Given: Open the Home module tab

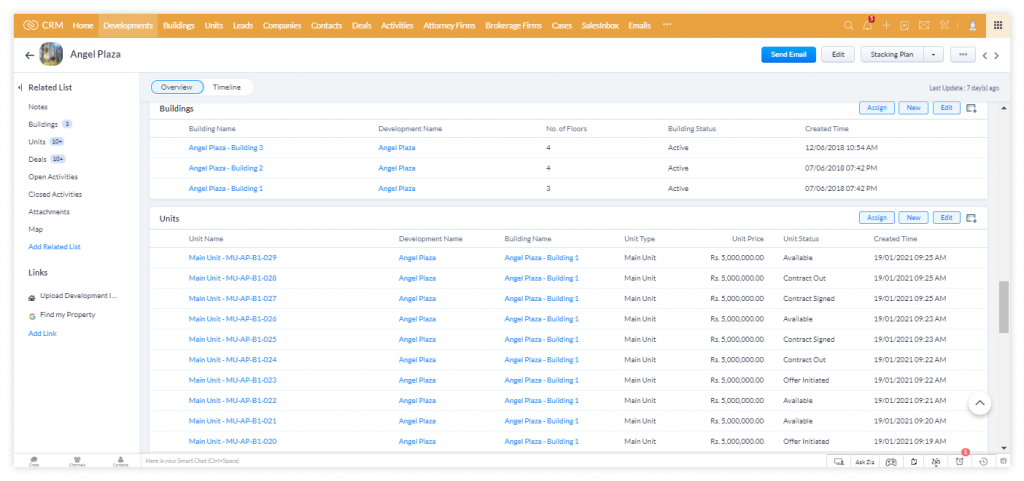Looking at the screenshot, I should tap(83, 25).
